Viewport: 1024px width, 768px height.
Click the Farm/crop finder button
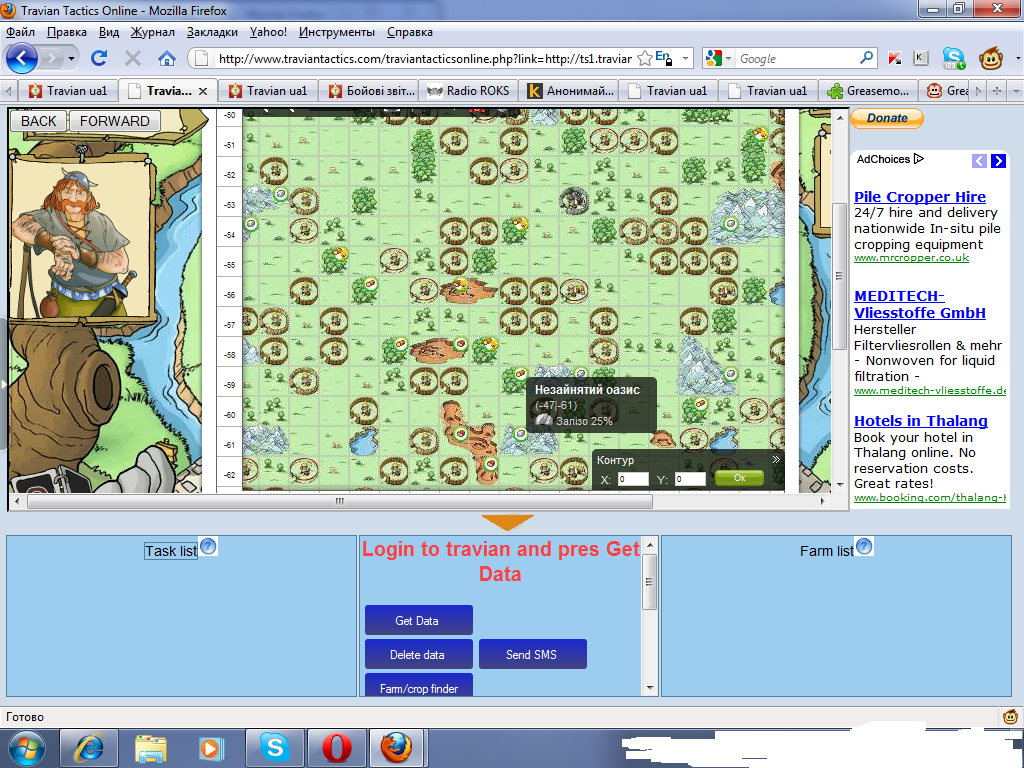click(418, 686)
